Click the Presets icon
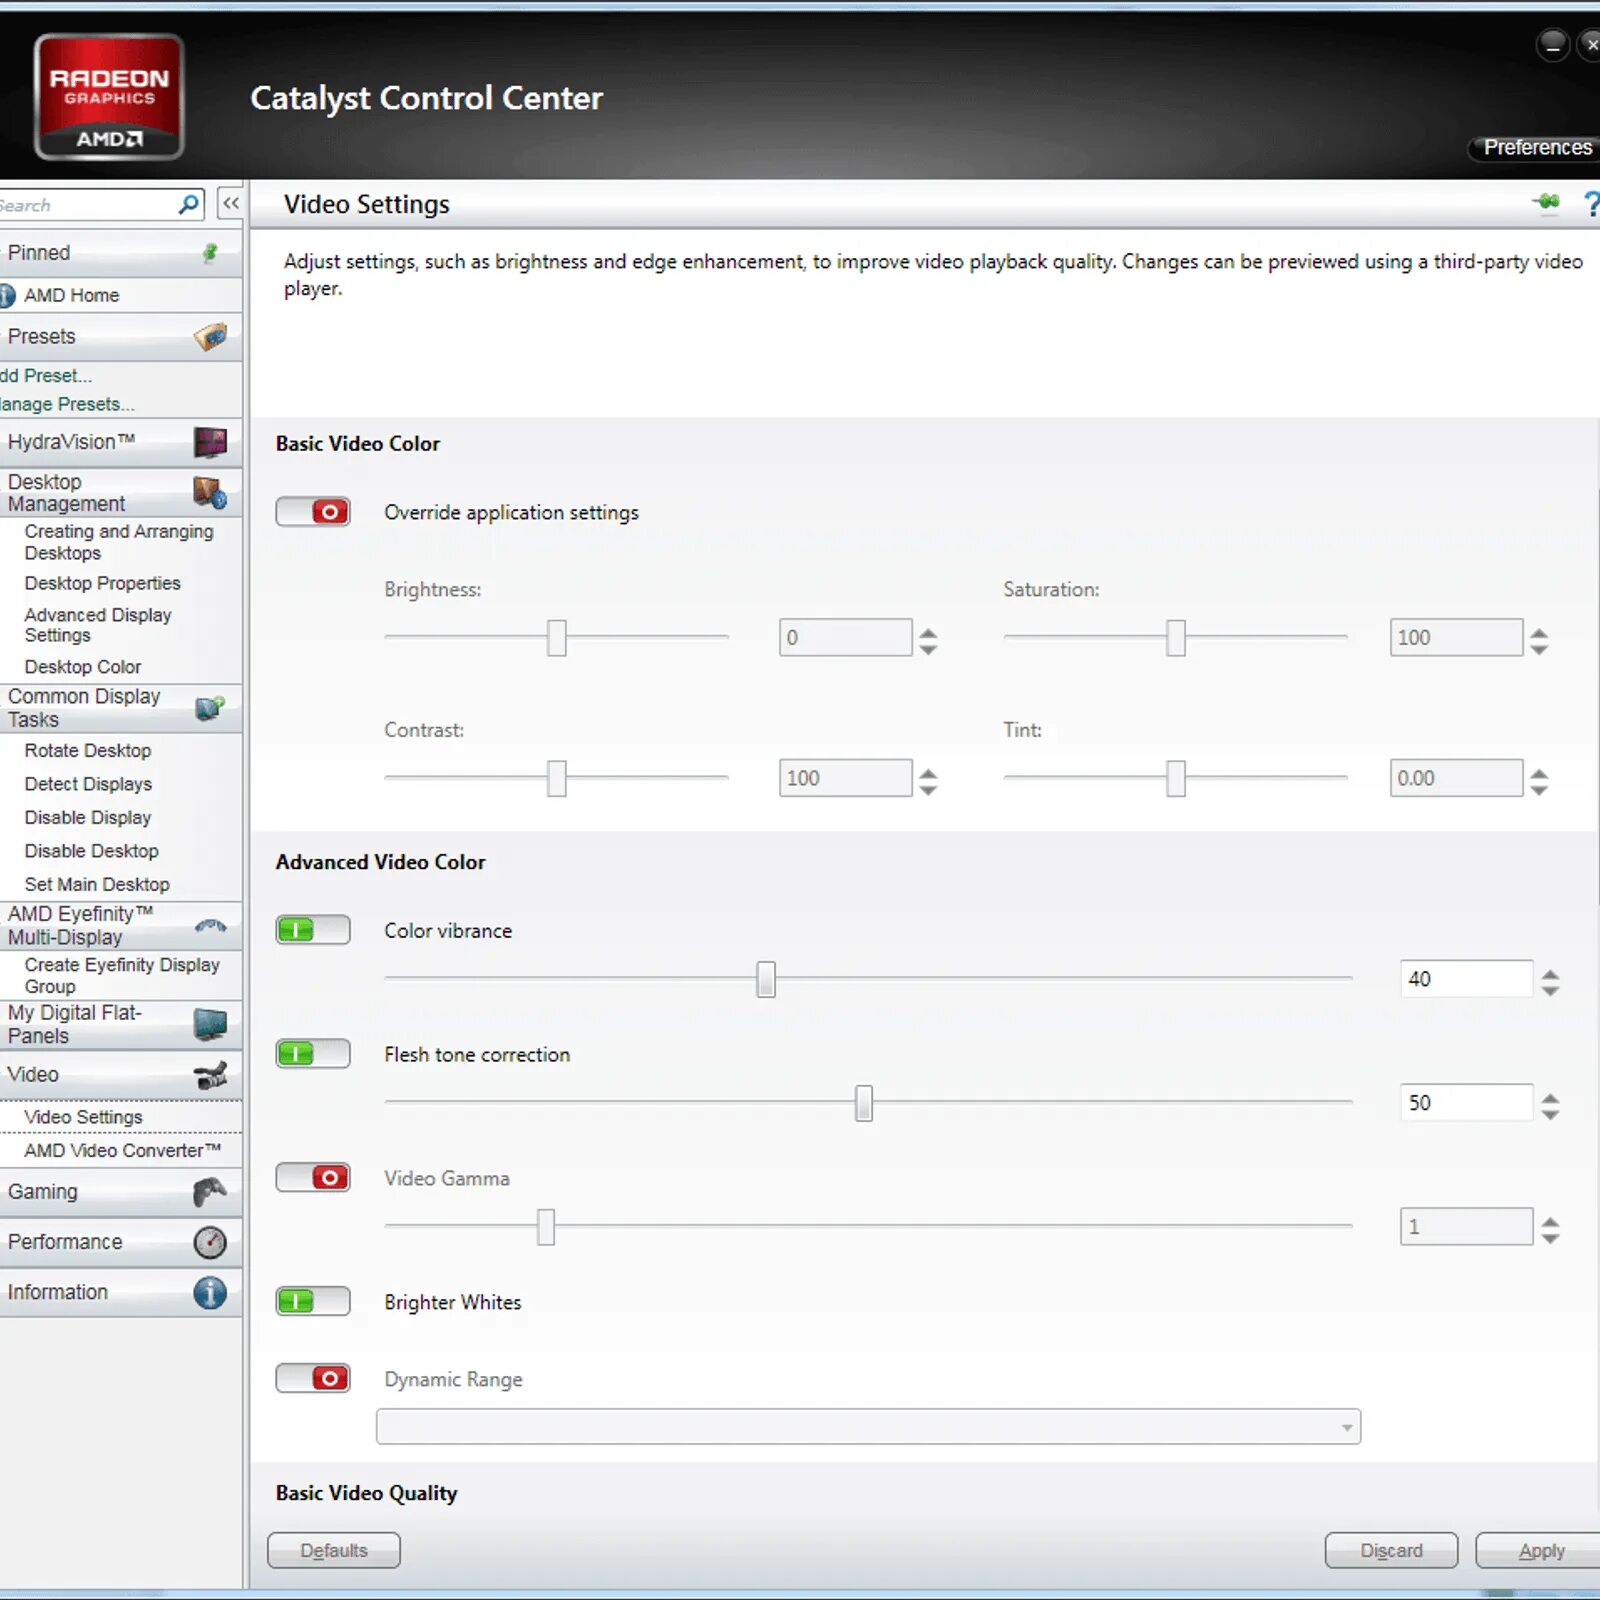This screenshot has height=1600, width=1600. [210, 337]
